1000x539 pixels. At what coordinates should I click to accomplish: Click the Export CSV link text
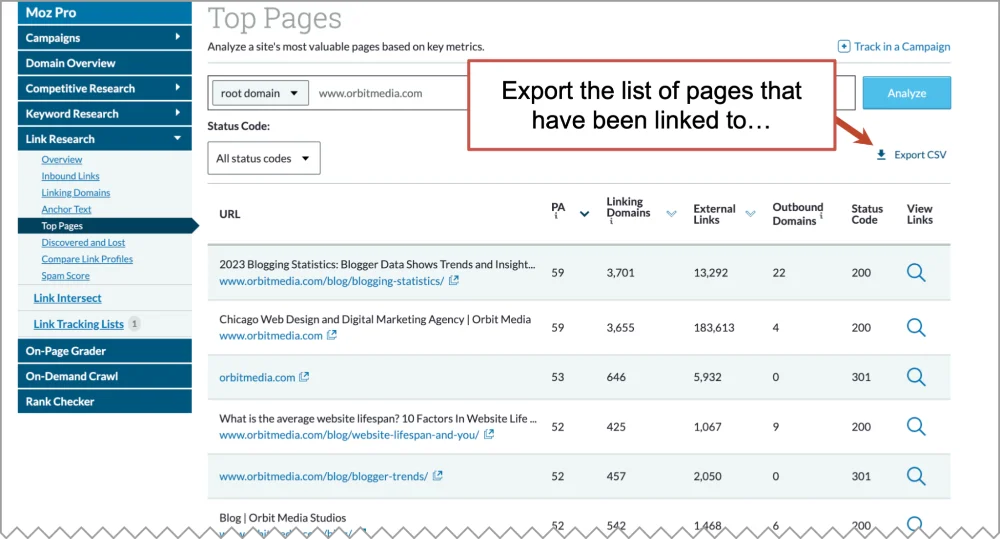coord(920,154)
